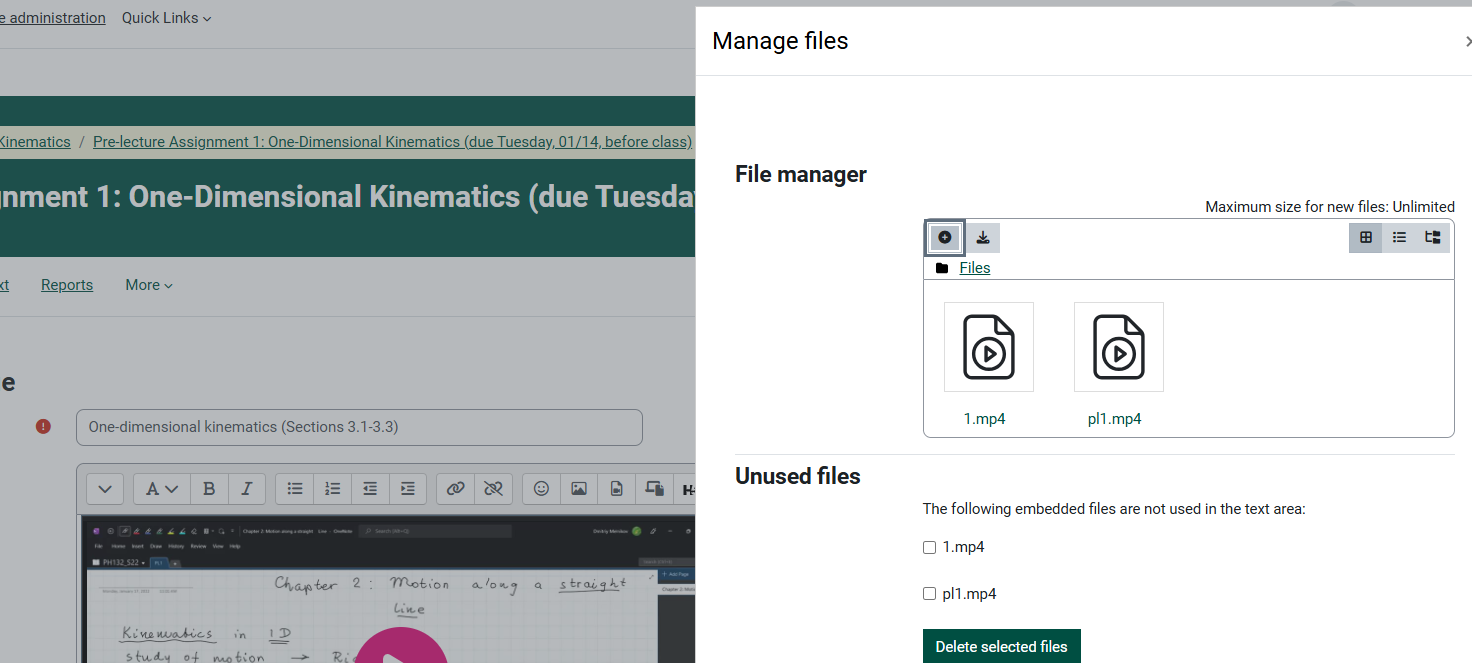Select the unlink icon in the toolbar
Viewport: 1472px width, 663px height.
point(493,488)
